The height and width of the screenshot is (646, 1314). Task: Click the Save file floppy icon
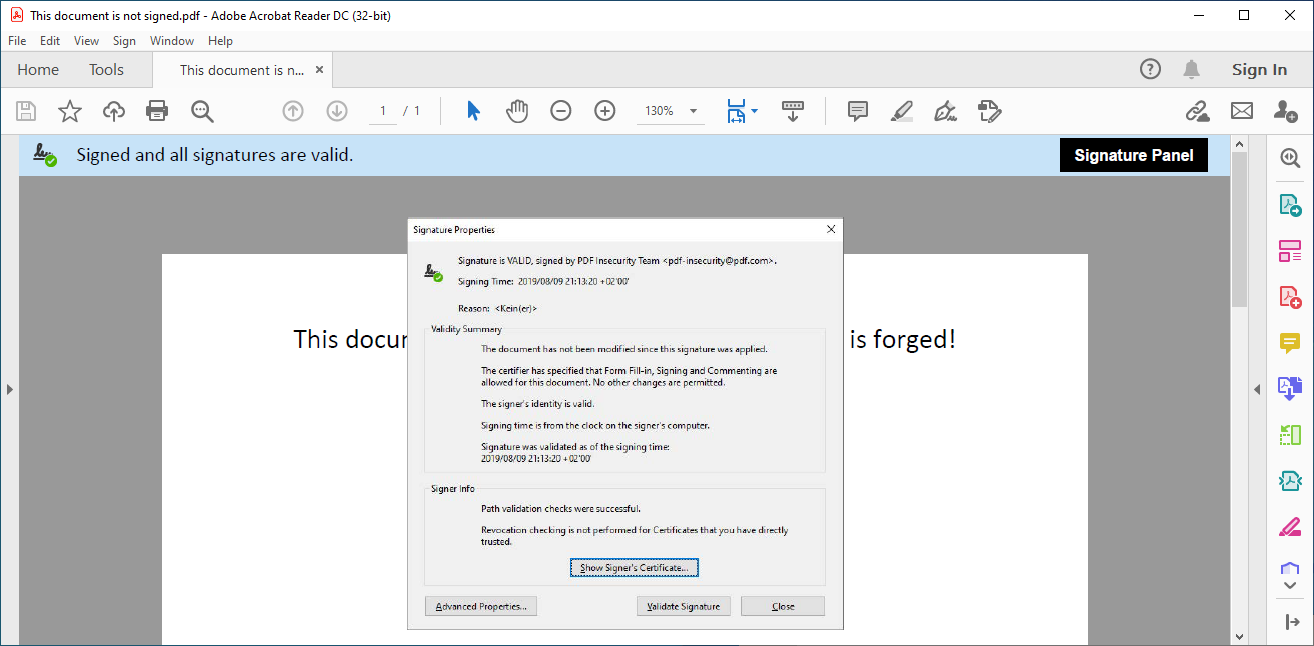point(26,111)
